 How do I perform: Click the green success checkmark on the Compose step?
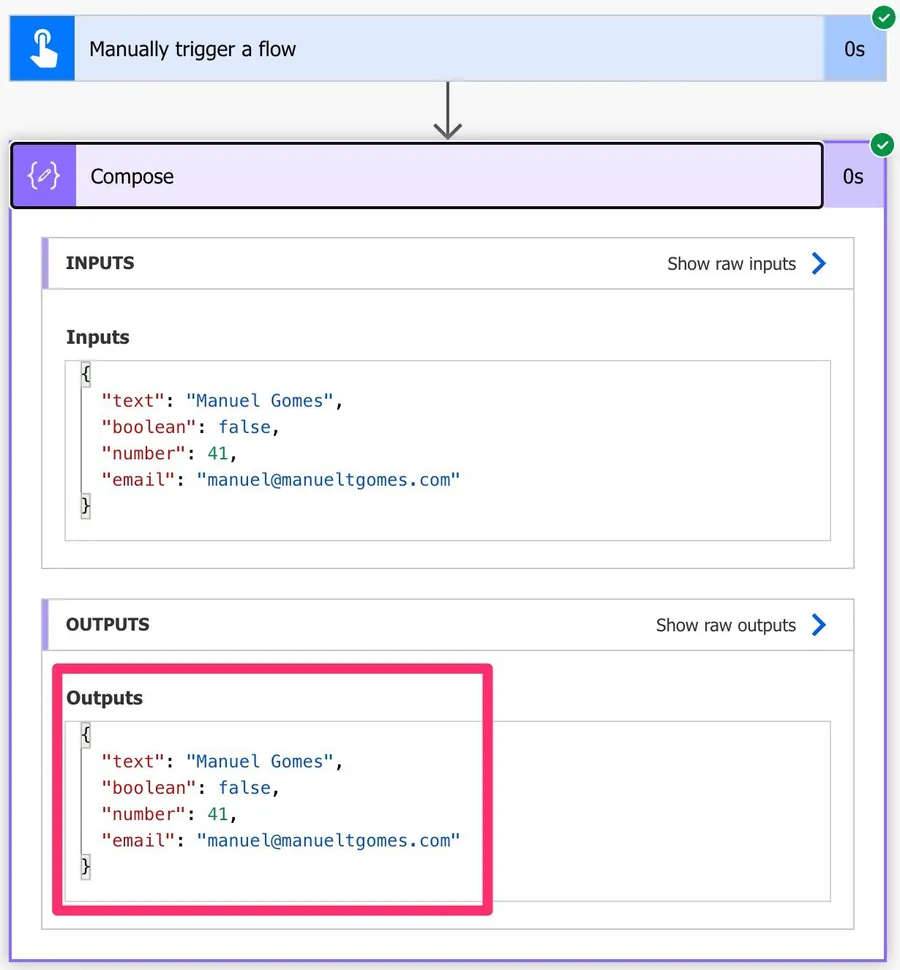pyautogui.click(x=882, y=145)
